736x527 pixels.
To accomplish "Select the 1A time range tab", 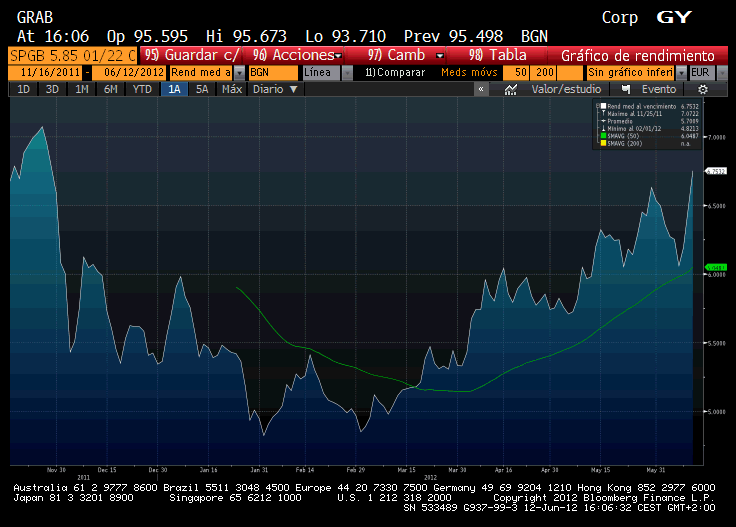I will [174, 89].
